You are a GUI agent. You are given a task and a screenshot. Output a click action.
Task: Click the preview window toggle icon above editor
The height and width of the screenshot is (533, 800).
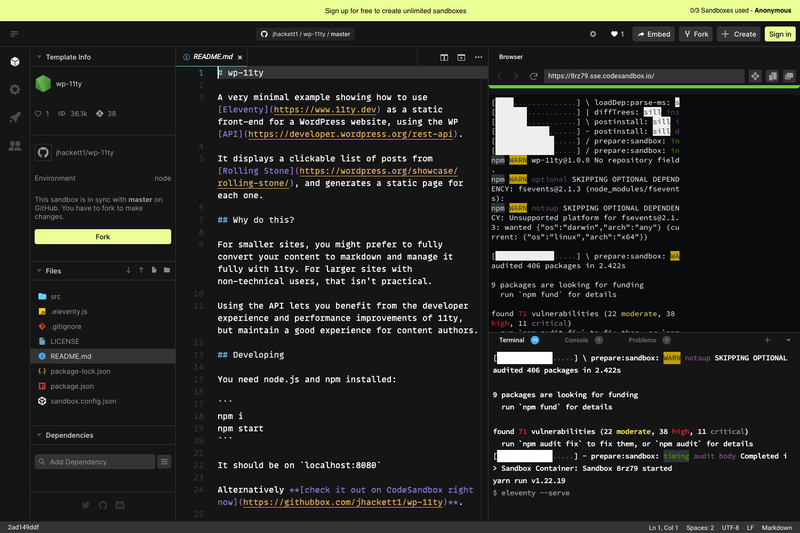coord(461,57)
